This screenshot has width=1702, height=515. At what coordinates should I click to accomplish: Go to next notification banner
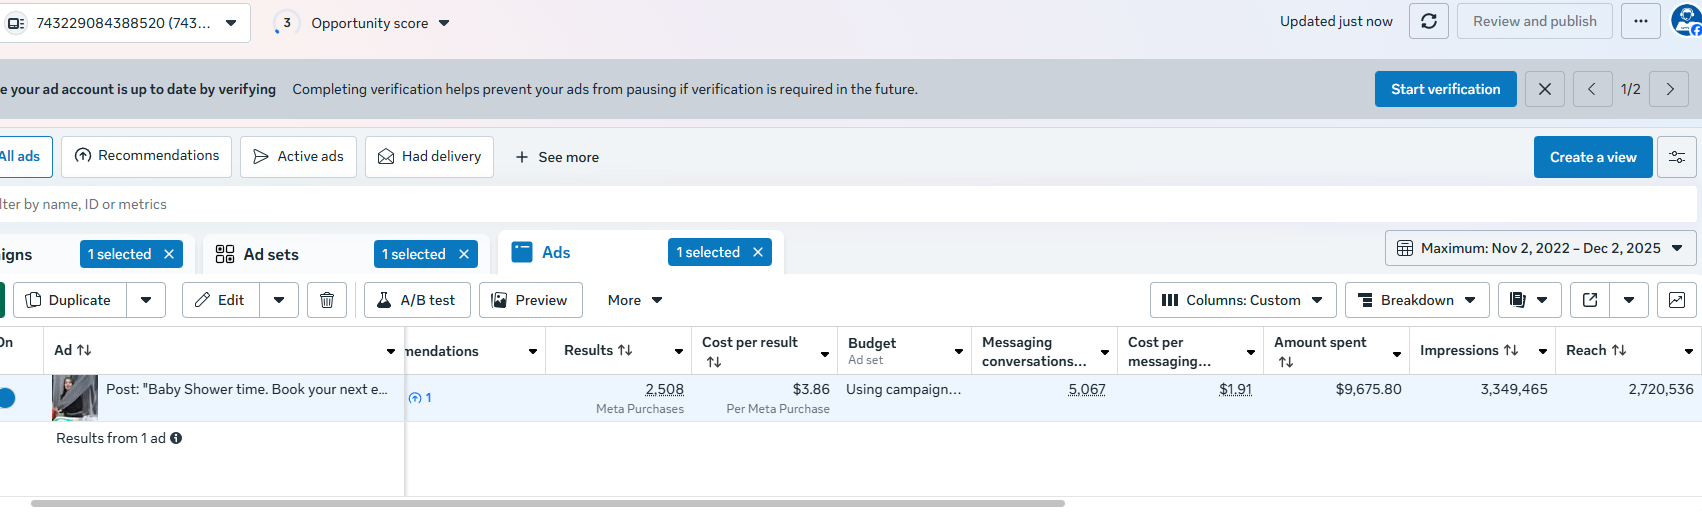click(x=1669, y=89)
